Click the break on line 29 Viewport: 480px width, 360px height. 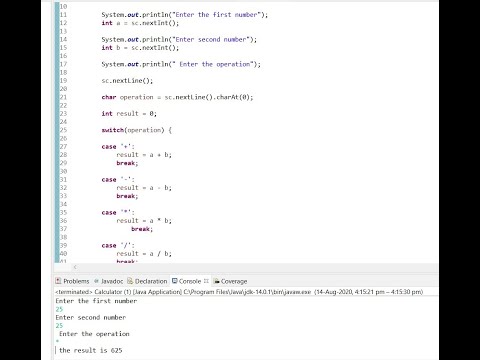(x=127, y=163)
